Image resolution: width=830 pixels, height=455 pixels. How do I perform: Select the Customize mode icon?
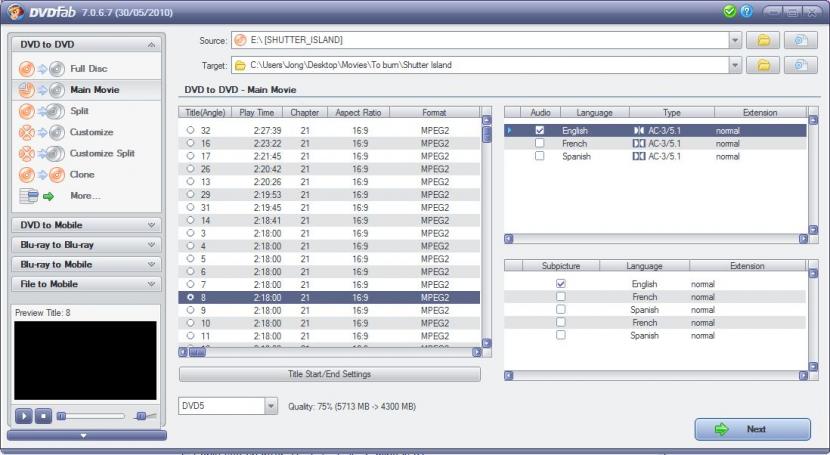point(41,132)
